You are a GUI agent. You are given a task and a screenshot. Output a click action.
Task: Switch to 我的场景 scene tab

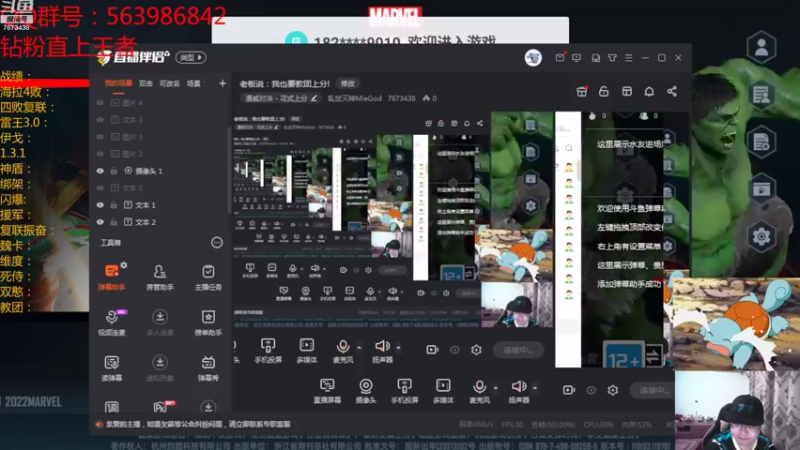pos(118,84)
